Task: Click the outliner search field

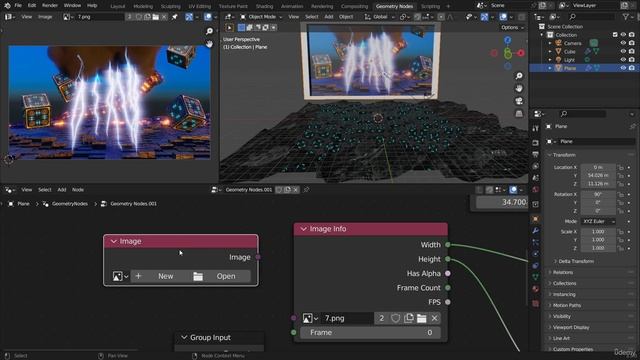Action: click(591, 17)
